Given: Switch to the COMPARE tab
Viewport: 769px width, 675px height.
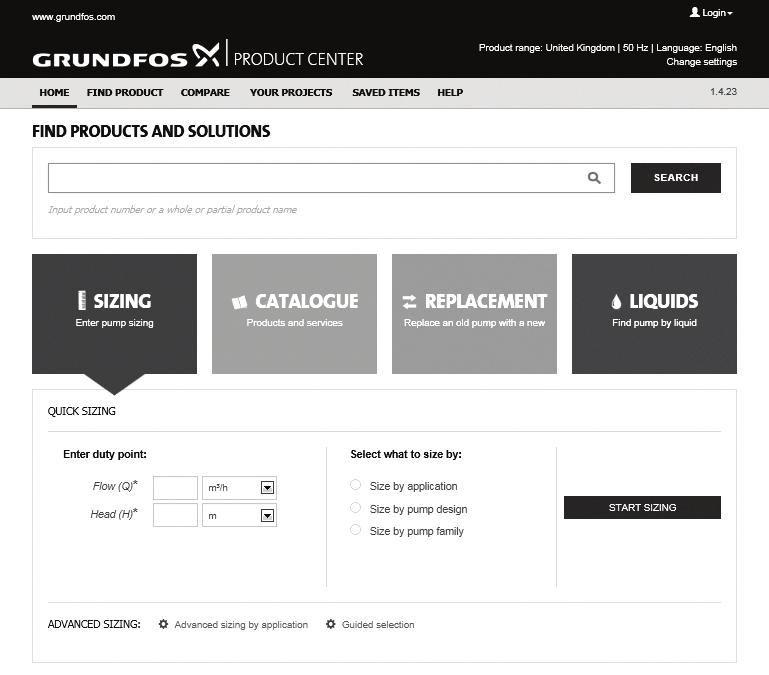Looking at the screenshot, I should click(205, 93).
